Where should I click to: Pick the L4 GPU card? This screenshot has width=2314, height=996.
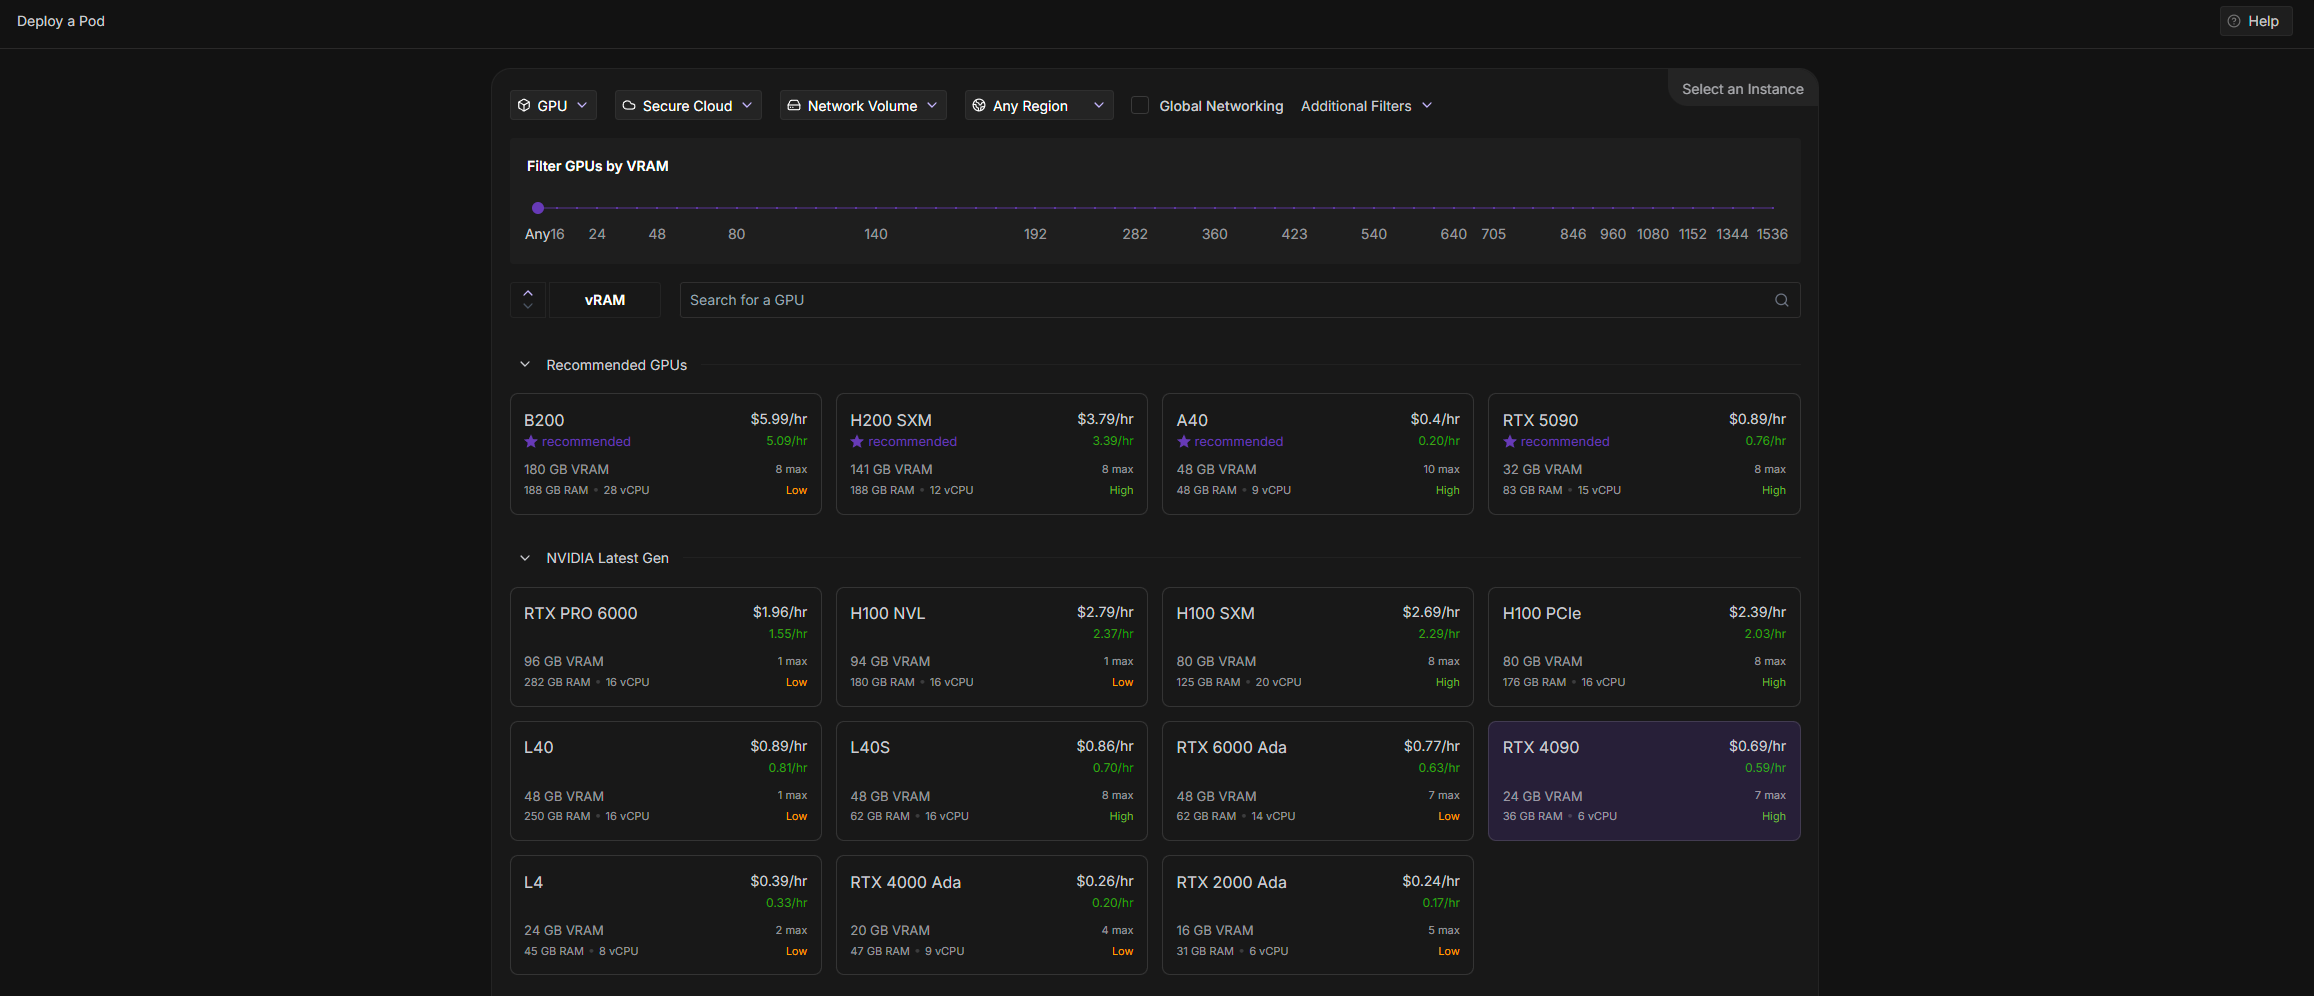(x=666, y=915)
